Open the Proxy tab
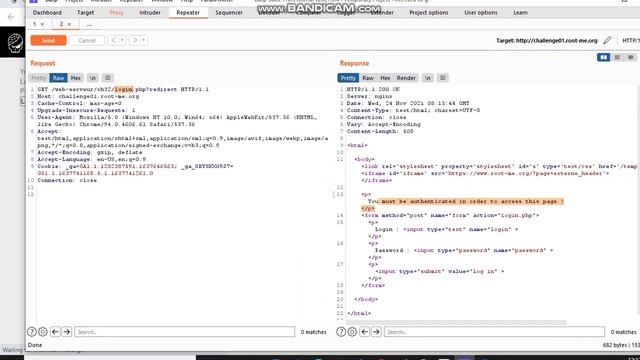 point(116,13)
